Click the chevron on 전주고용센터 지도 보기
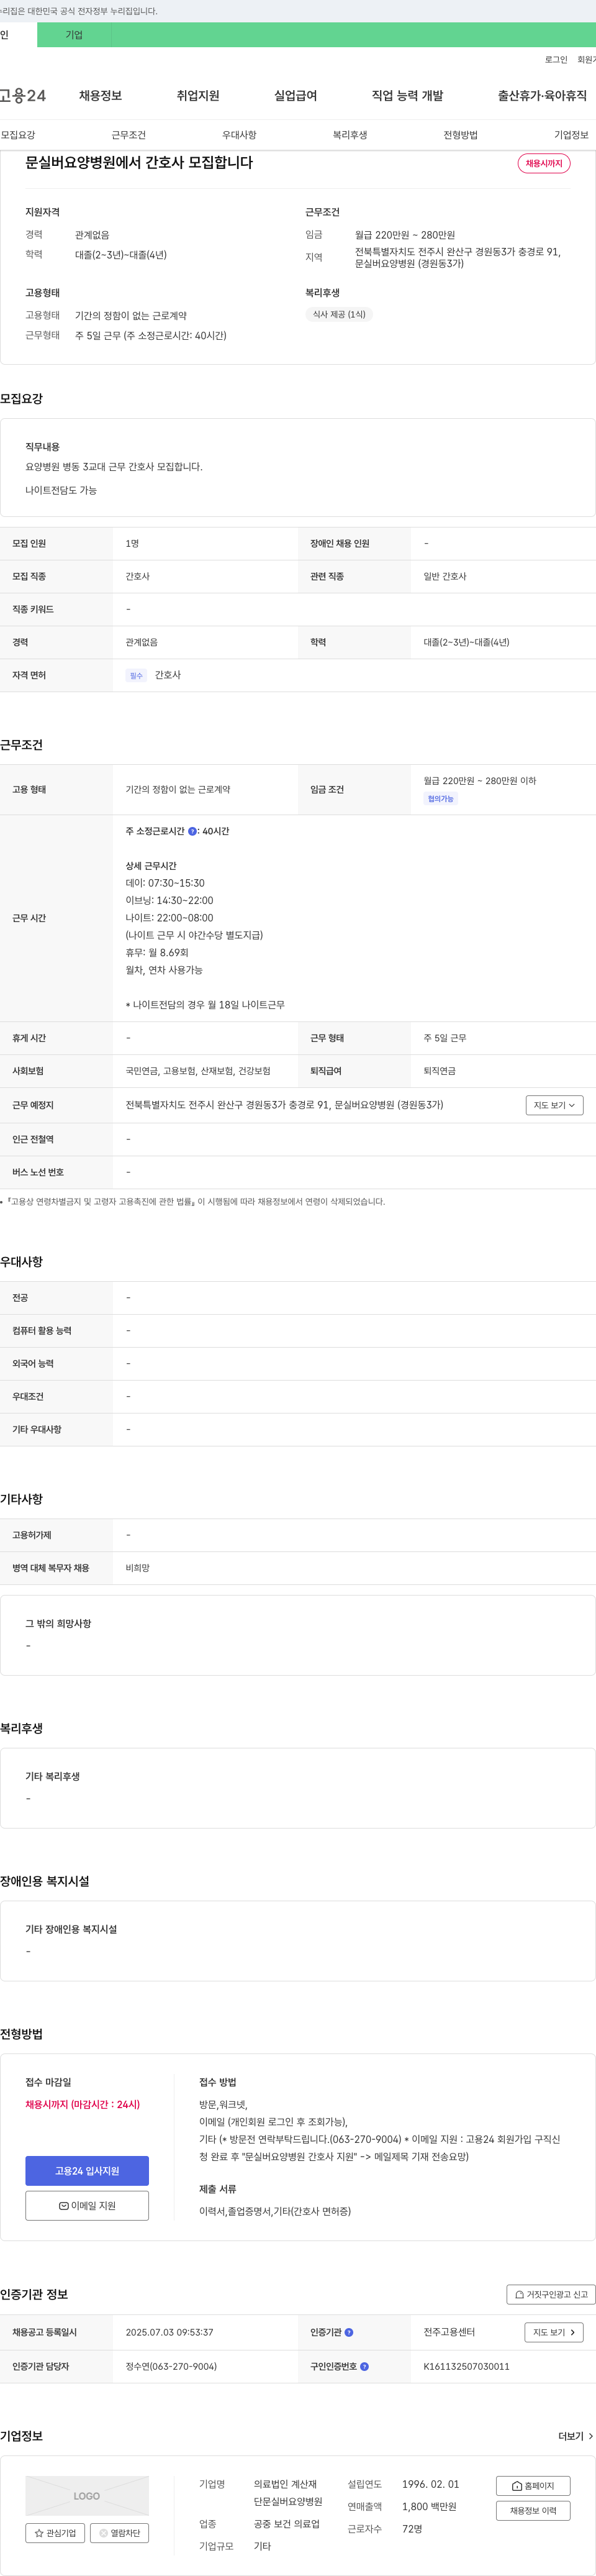Viewport: 596px width, 2576px height. click(x=572, y=2332)
